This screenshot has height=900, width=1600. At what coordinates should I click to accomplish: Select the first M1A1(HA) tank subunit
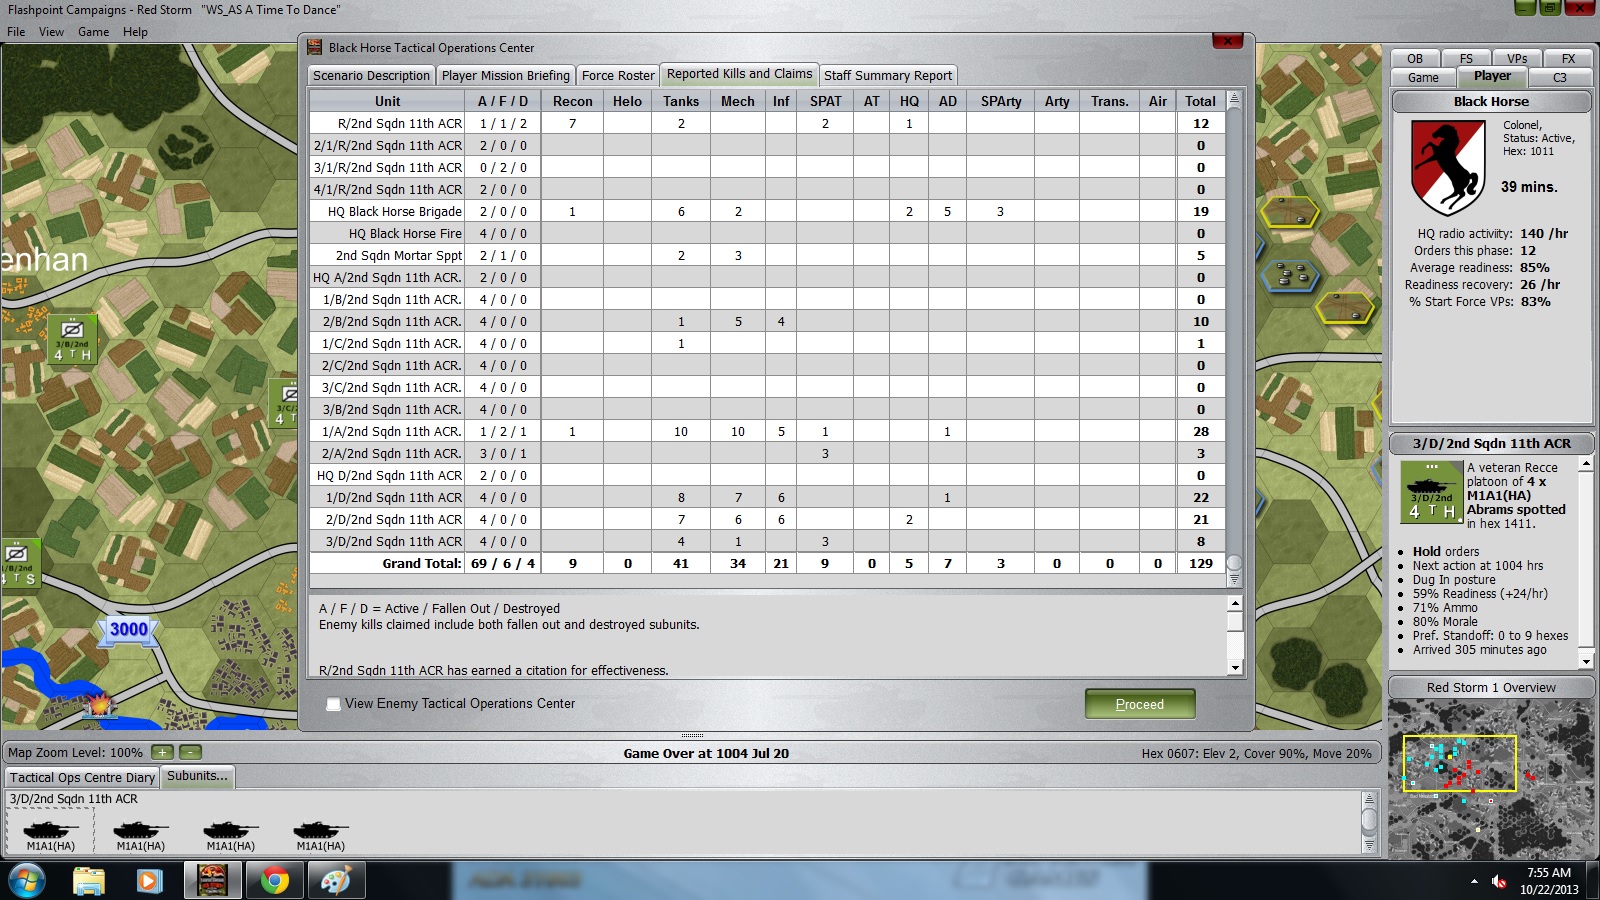50,832
